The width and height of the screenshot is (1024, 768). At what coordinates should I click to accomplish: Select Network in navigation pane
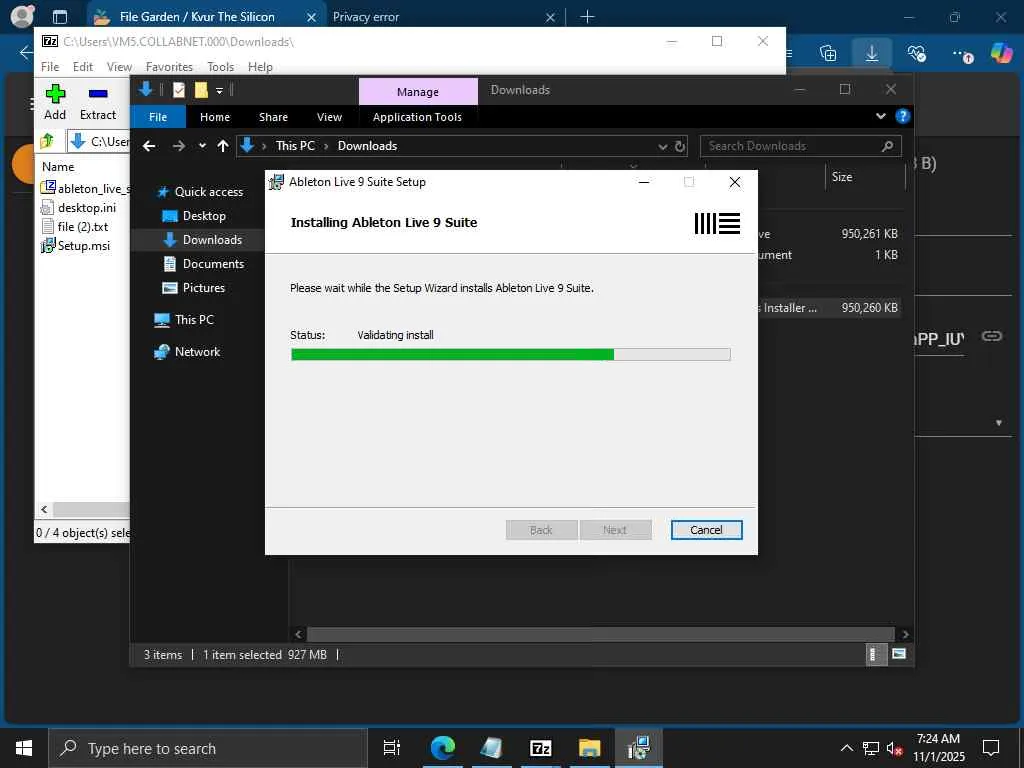coord(188,352)
